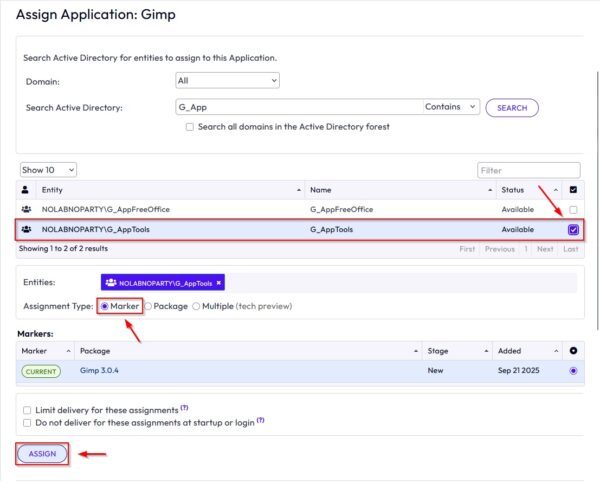The width and height of the screenshot is (600, 483).
Task: Open help tooltip for startup or login option
Action: coord(261,420)
